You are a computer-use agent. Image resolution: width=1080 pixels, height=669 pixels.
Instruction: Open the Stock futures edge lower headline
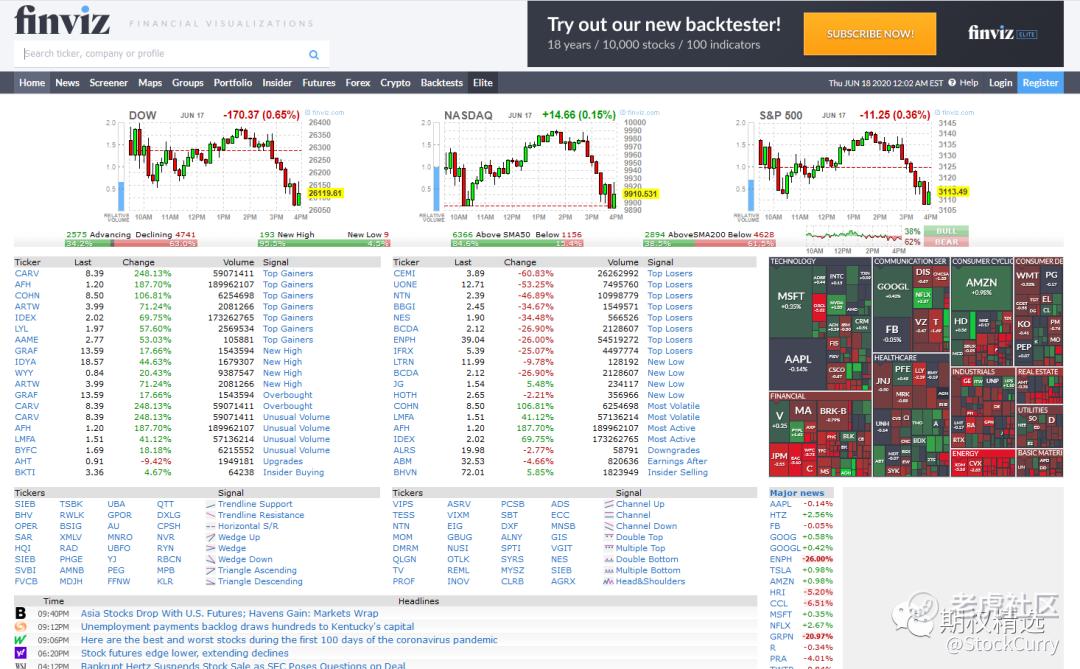(185, 653)
